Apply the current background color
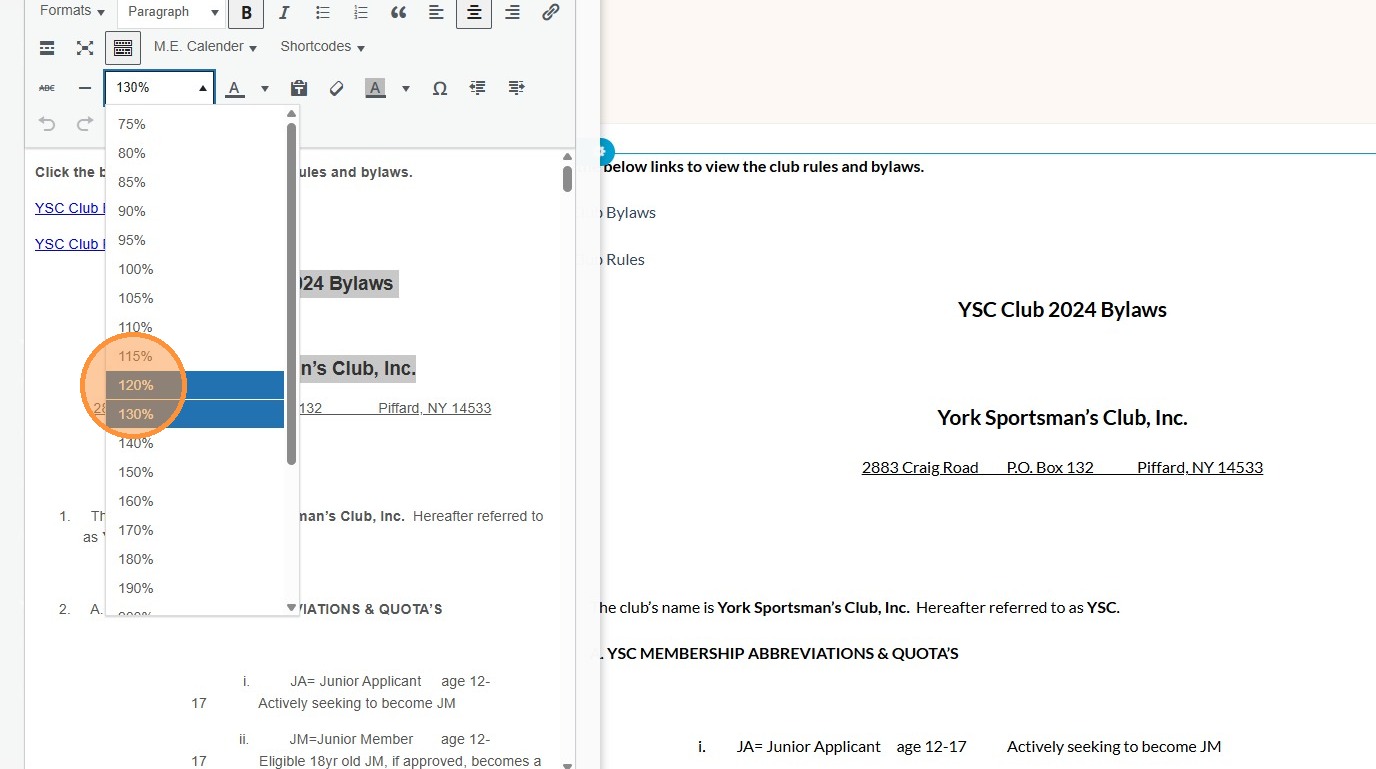 (x=376, y=88)
